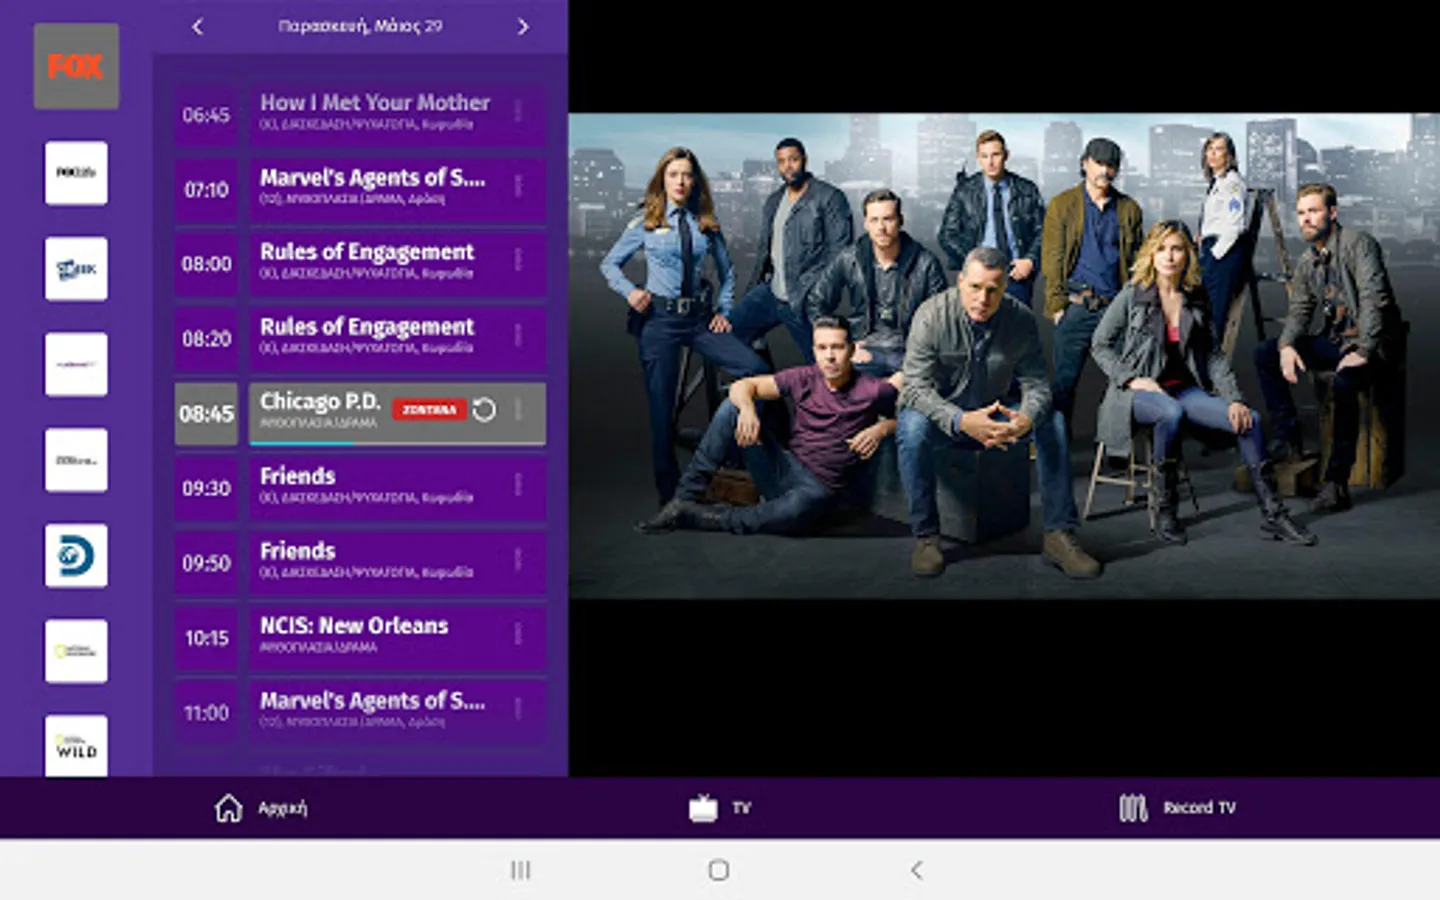Open options menu for 09:30 Friends
1440x900 pixels.
[x=518, y=485]
